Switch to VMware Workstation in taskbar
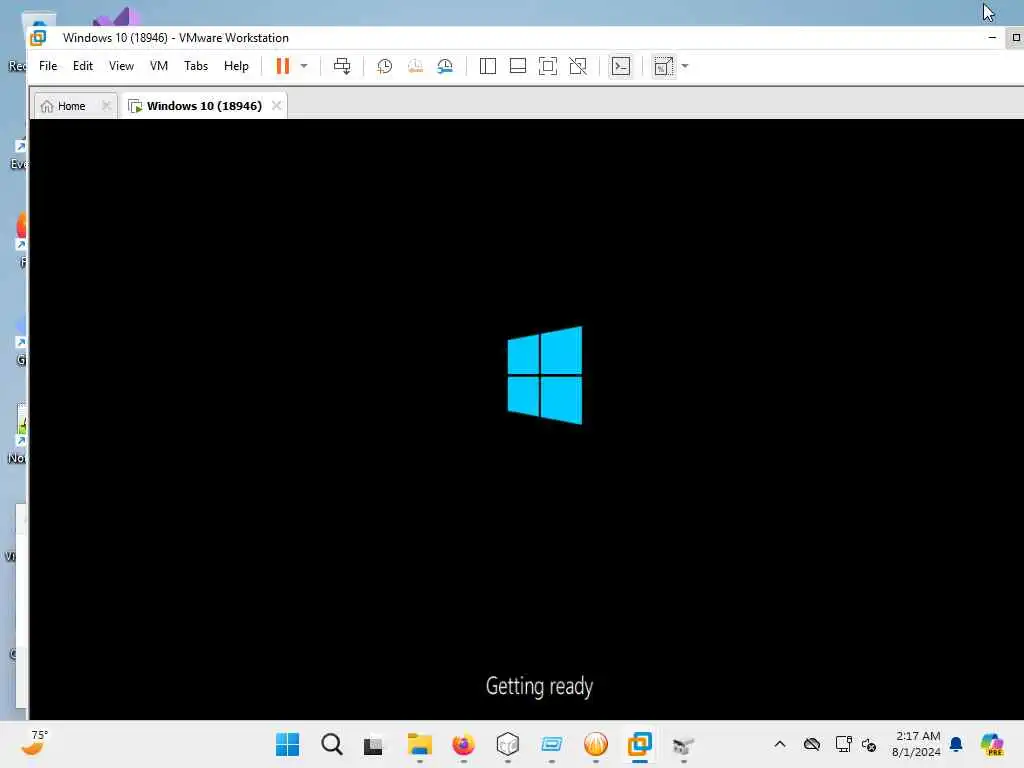Screen dimensions: 1024x768 639,744
